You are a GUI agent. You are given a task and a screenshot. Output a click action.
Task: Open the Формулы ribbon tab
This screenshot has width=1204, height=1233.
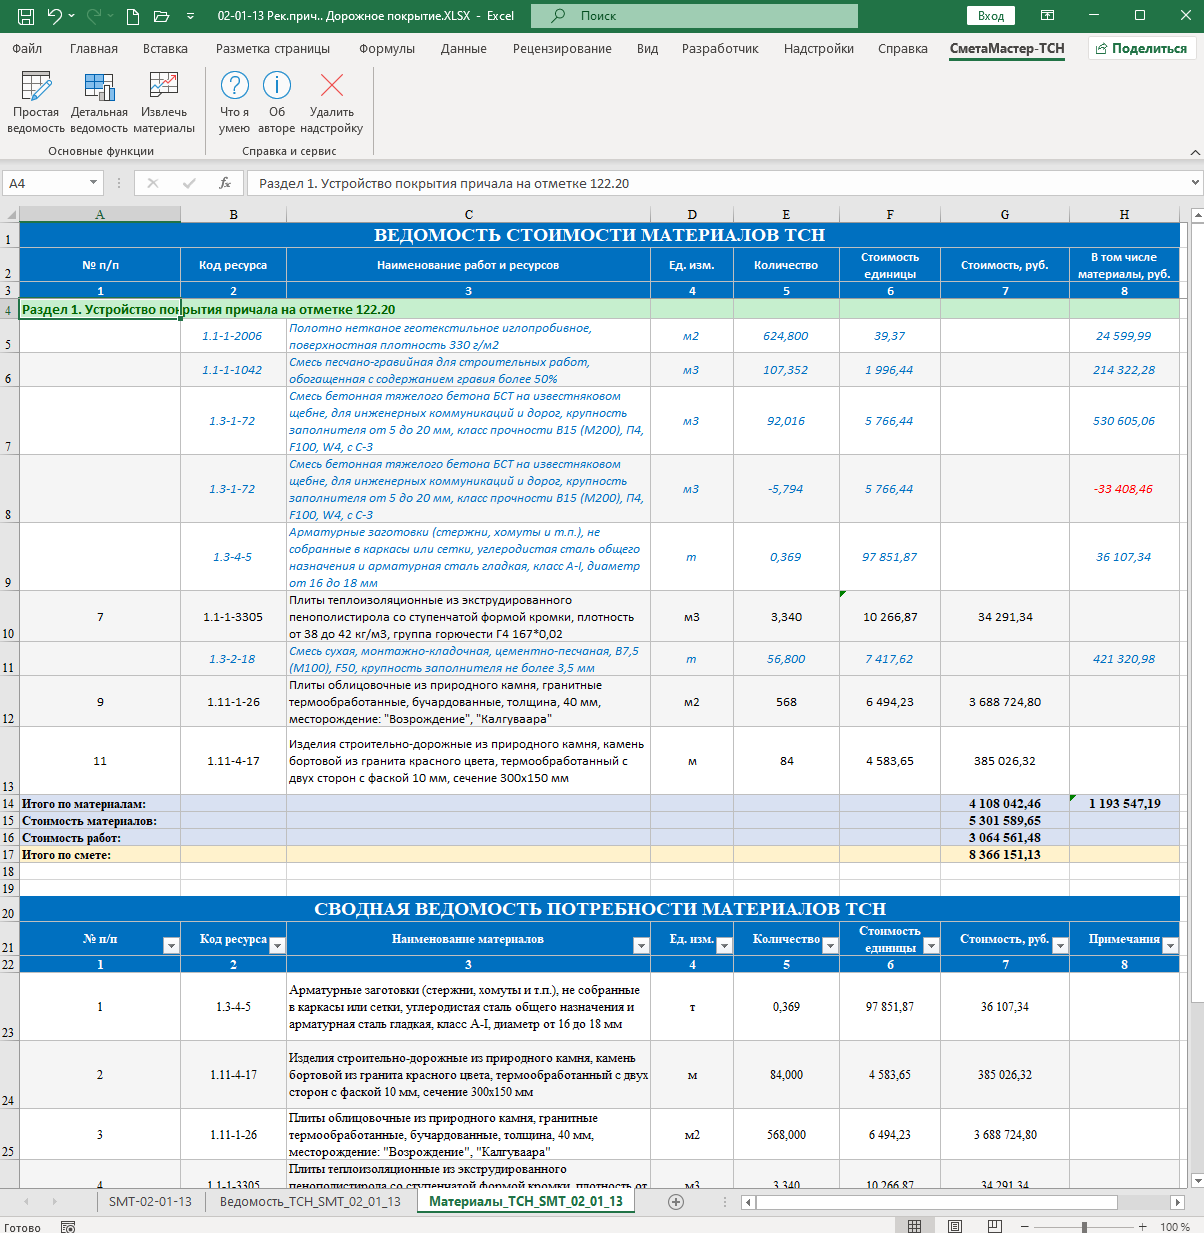(x=387, y=48)
